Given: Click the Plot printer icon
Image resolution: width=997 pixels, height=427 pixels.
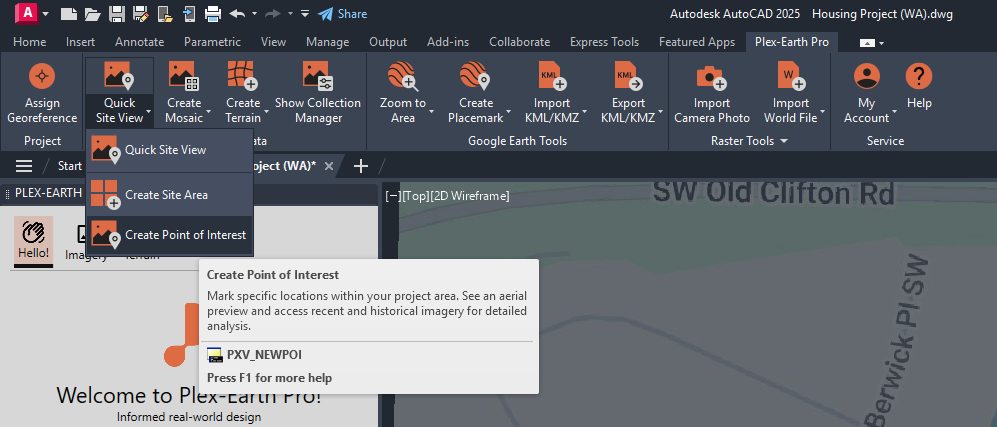Looking at the screenshot, I should point(213,13).
